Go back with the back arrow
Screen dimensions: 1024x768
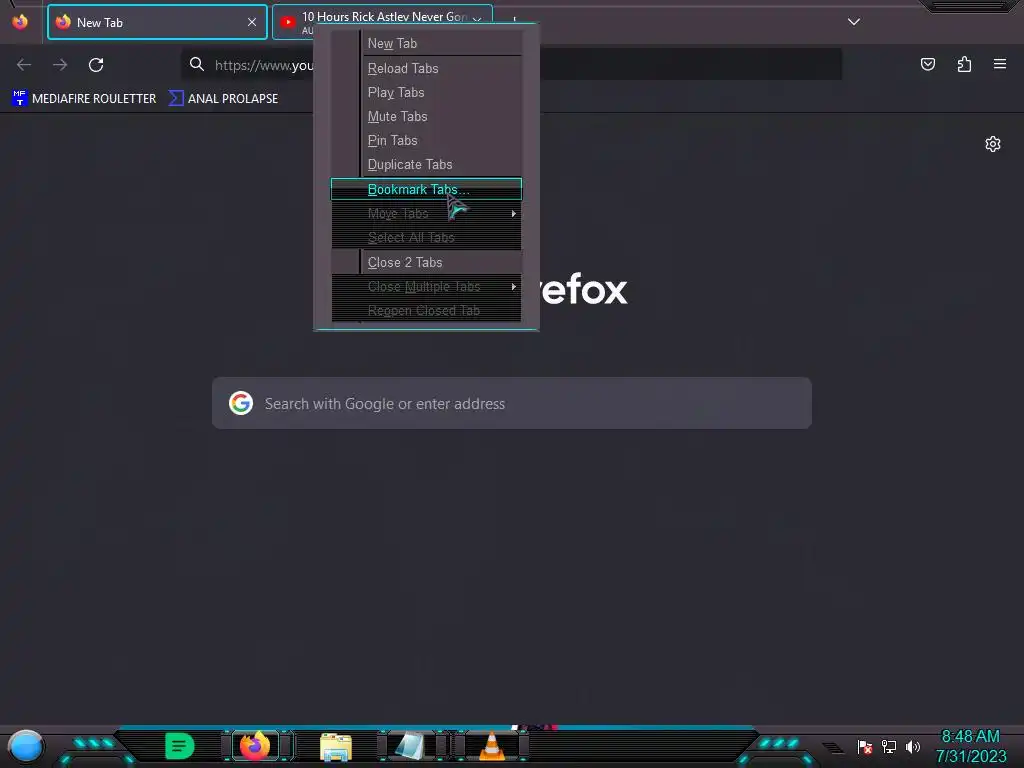24,65
